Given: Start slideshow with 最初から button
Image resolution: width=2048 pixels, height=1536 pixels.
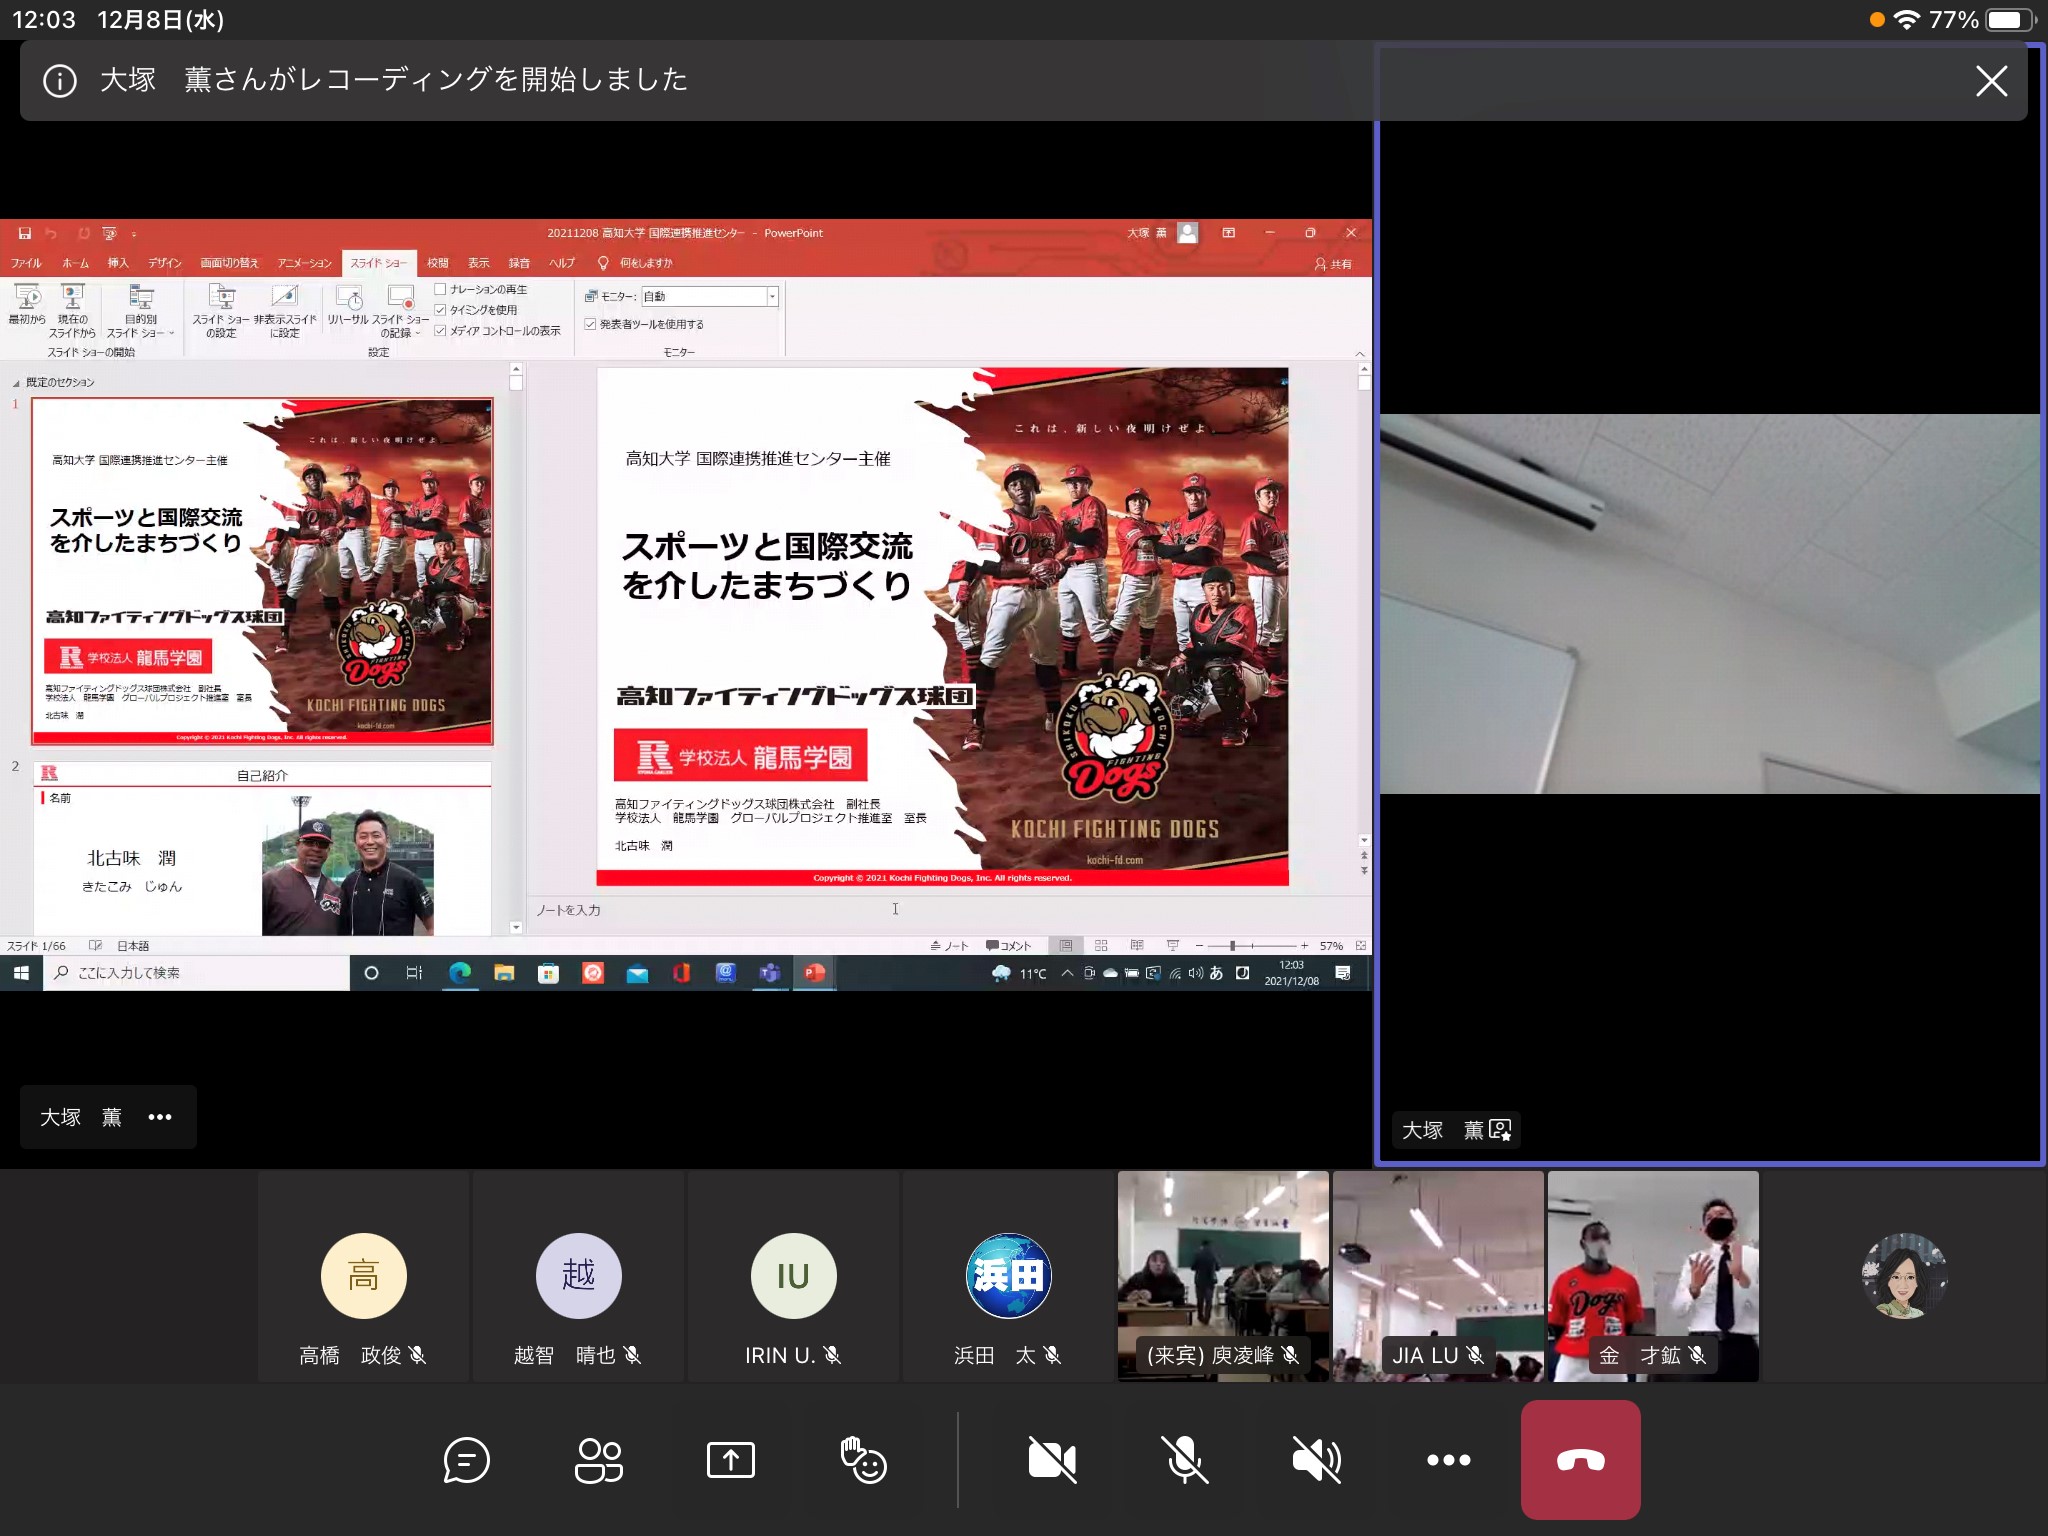Looking at the screenshot, I should pos(27,304).
